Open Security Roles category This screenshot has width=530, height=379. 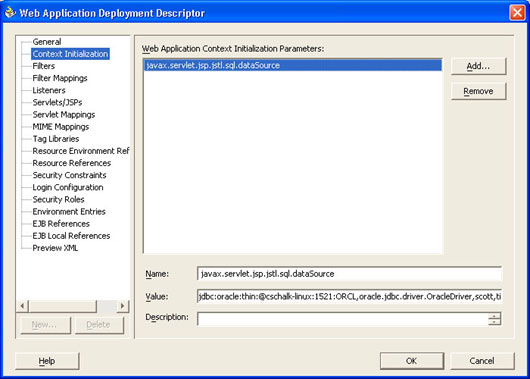(x=58, y=199)
